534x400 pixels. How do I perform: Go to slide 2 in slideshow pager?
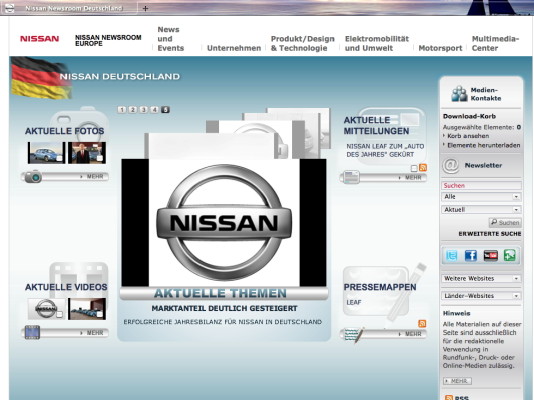pyautogui.click(x=133, y=110)
